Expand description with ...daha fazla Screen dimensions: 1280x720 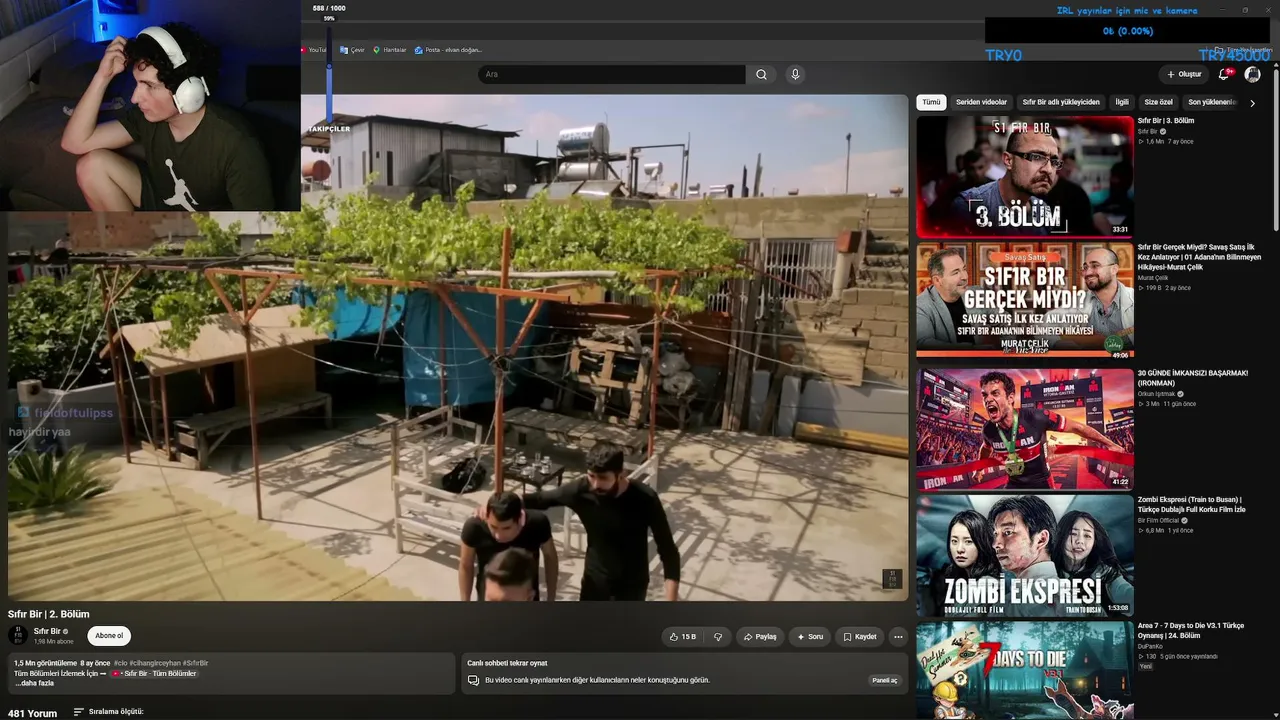coord(34,684)
